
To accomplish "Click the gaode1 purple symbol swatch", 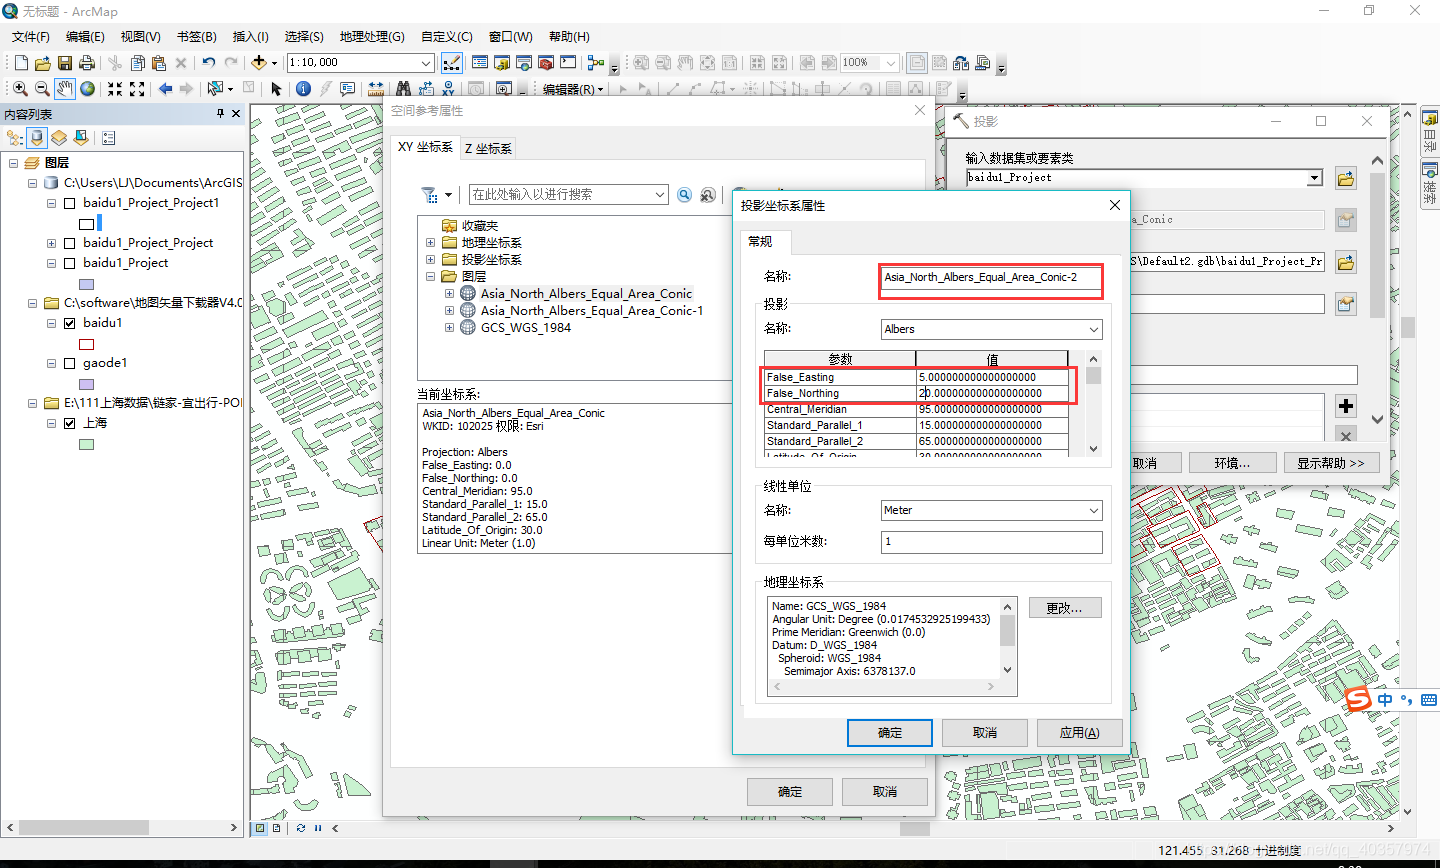I will (87, 384).
